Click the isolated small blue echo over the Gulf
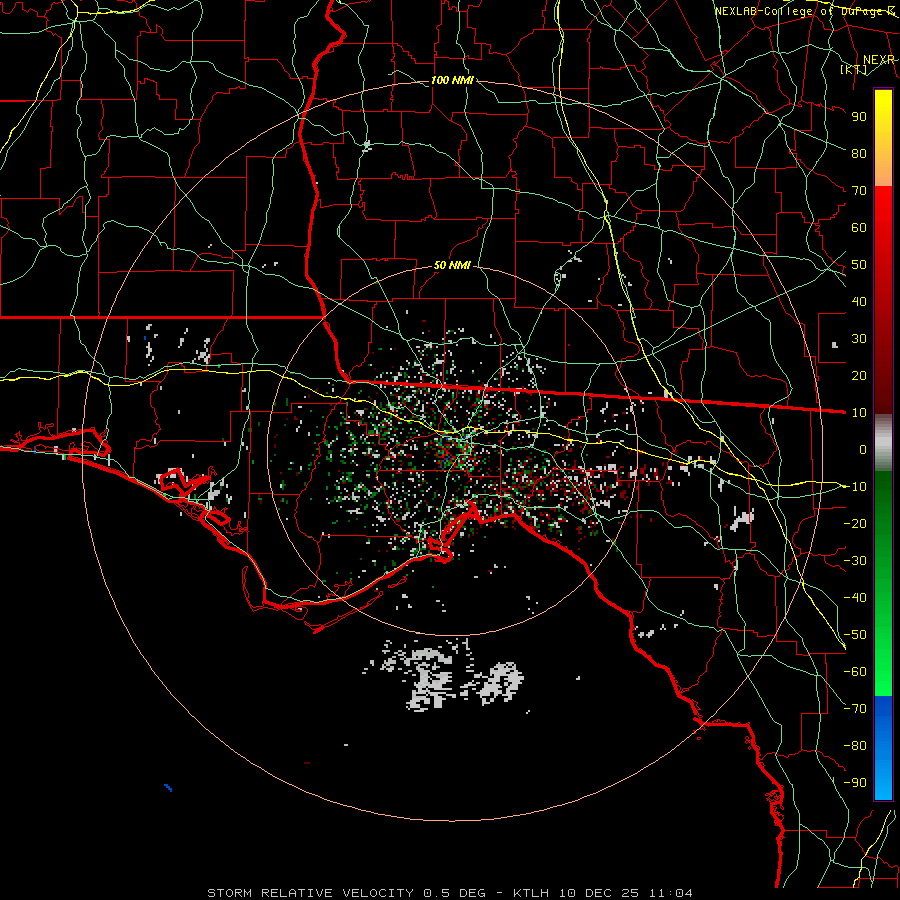The image size is (900, 900). pyautogui.click(x=168, y=788)
